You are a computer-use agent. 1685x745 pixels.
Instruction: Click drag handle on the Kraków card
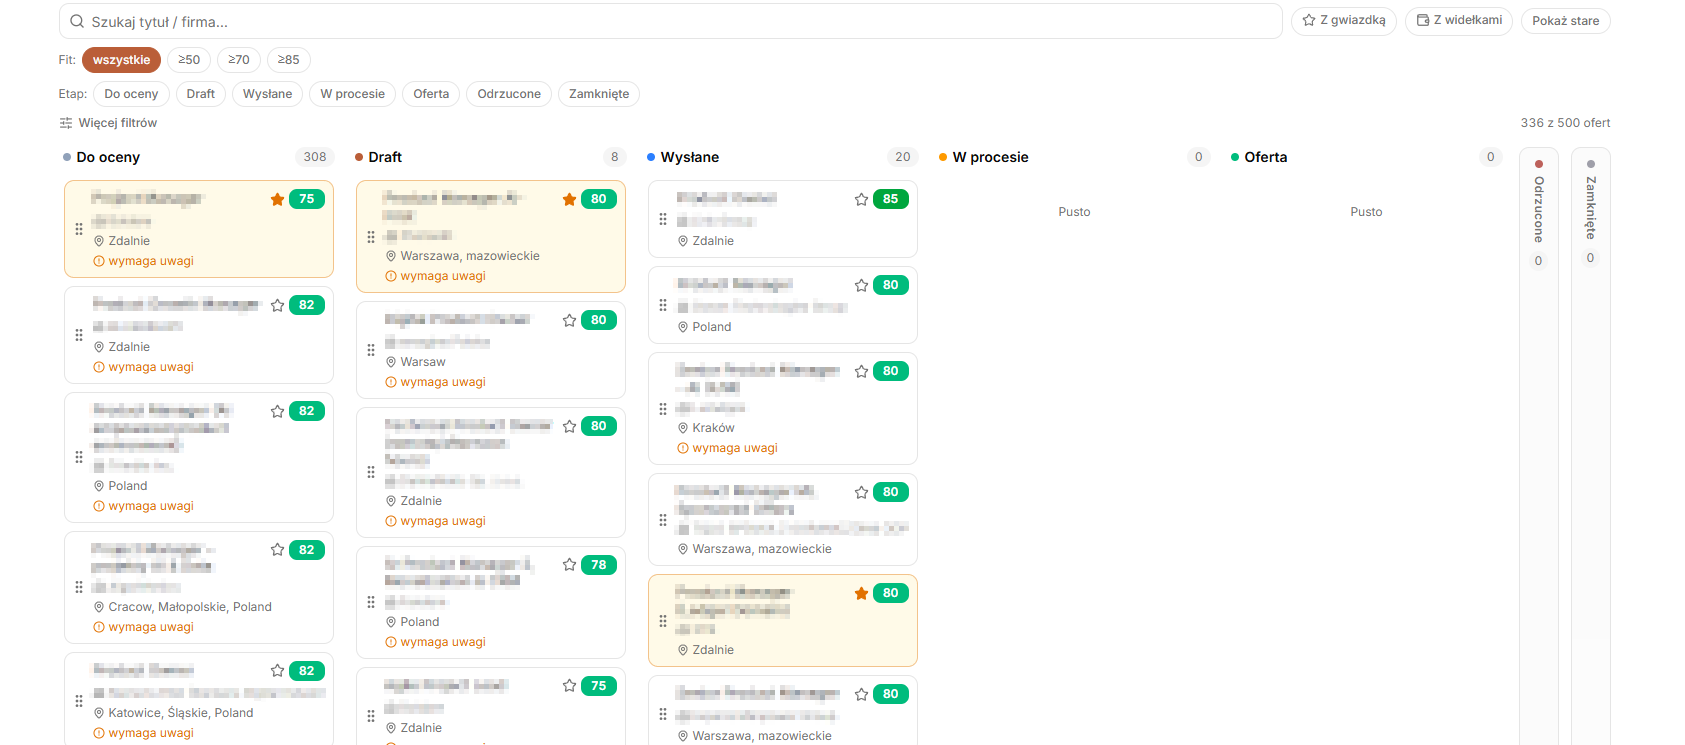pyautogui.click(x=663, y=408)
